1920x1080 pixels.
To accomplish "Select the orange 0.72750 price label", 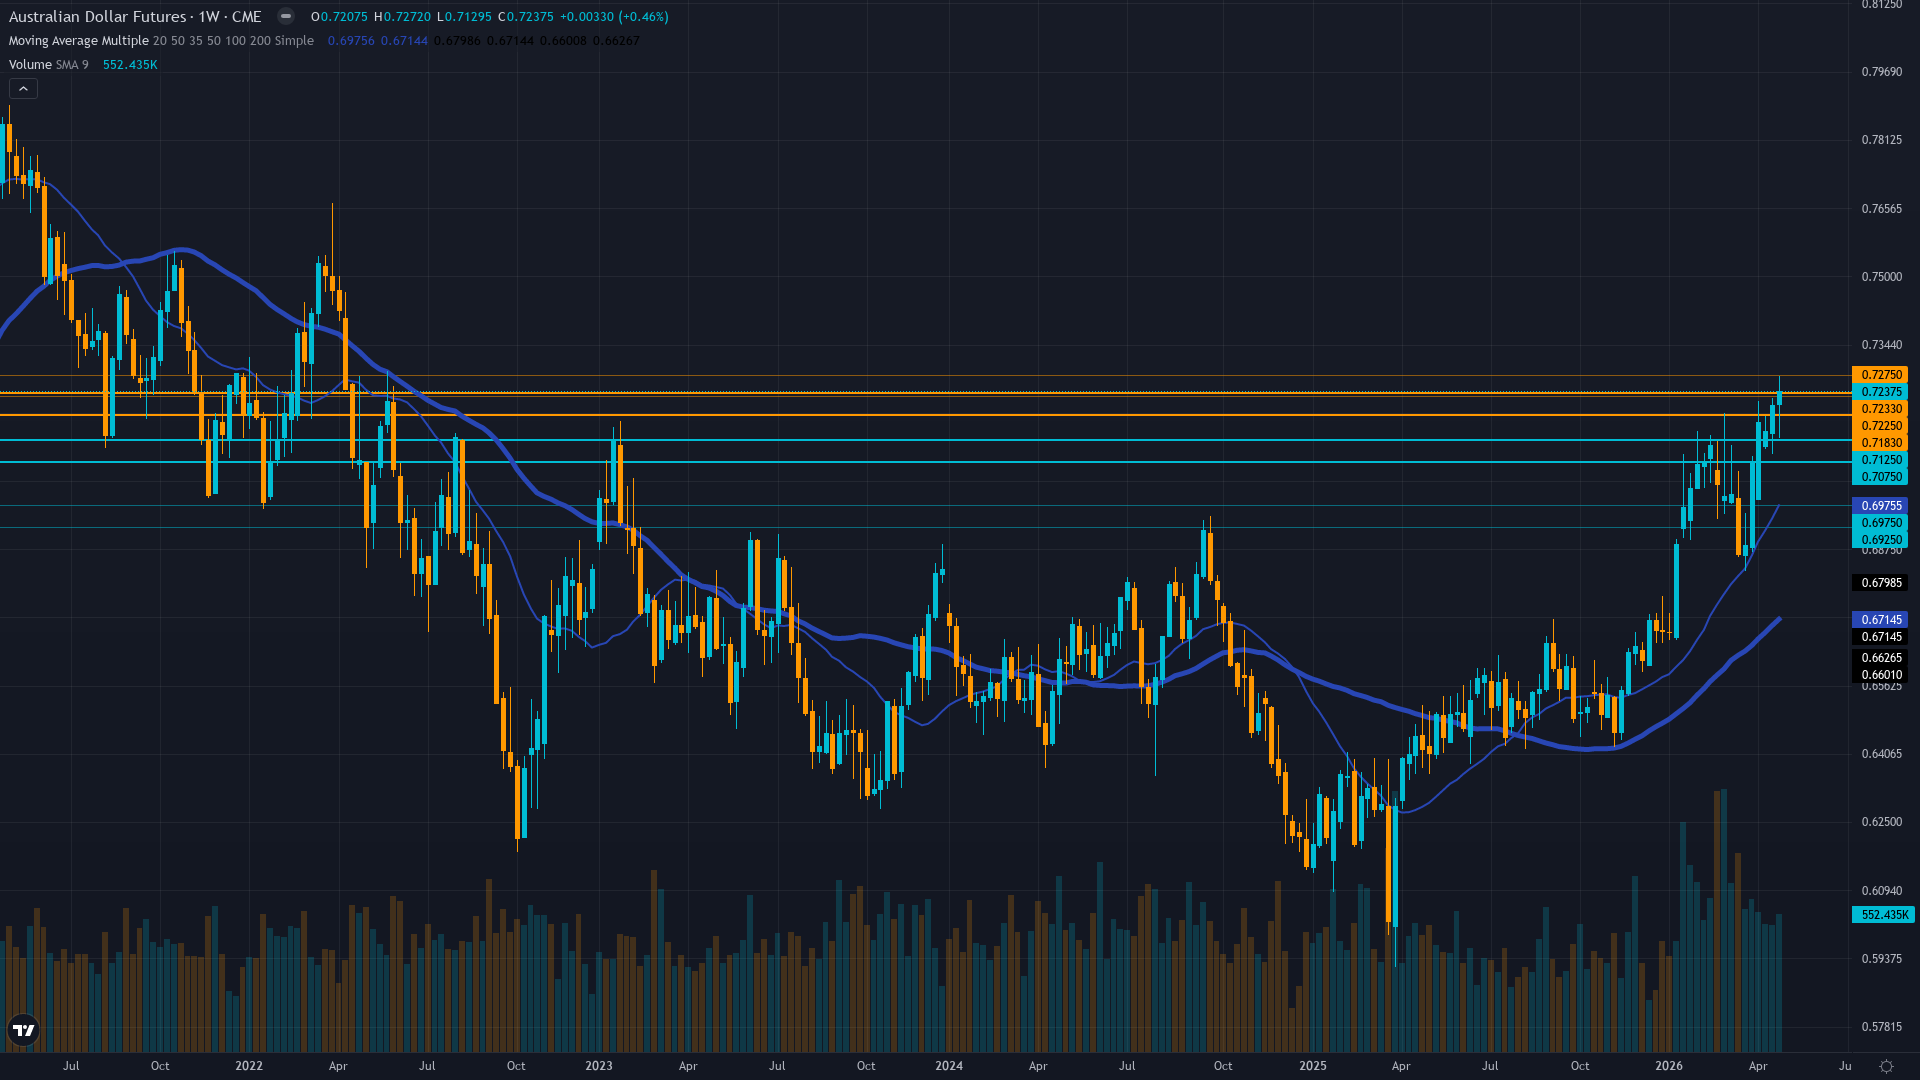I will coord(1881,375).
